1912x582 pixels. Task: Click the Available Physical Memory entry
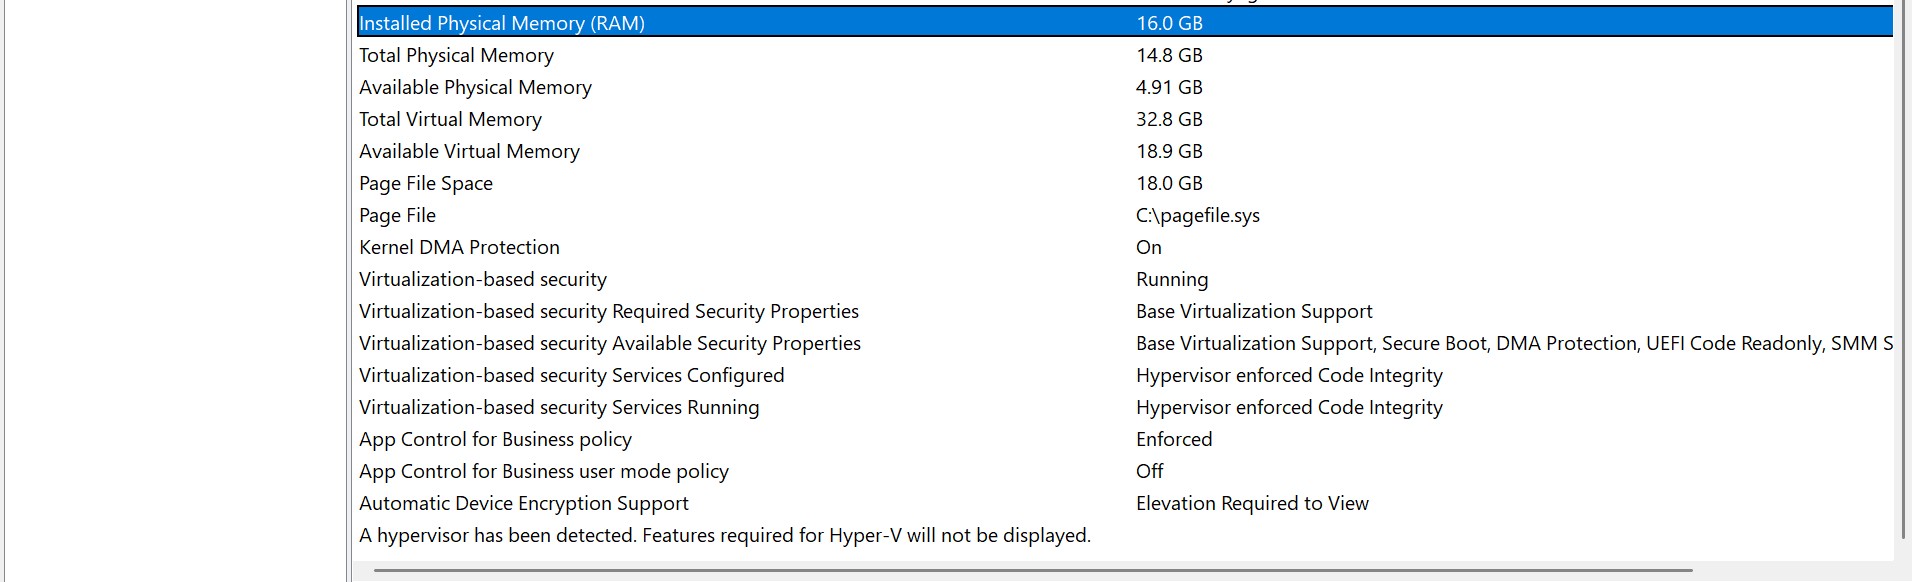tap(474, 87)
